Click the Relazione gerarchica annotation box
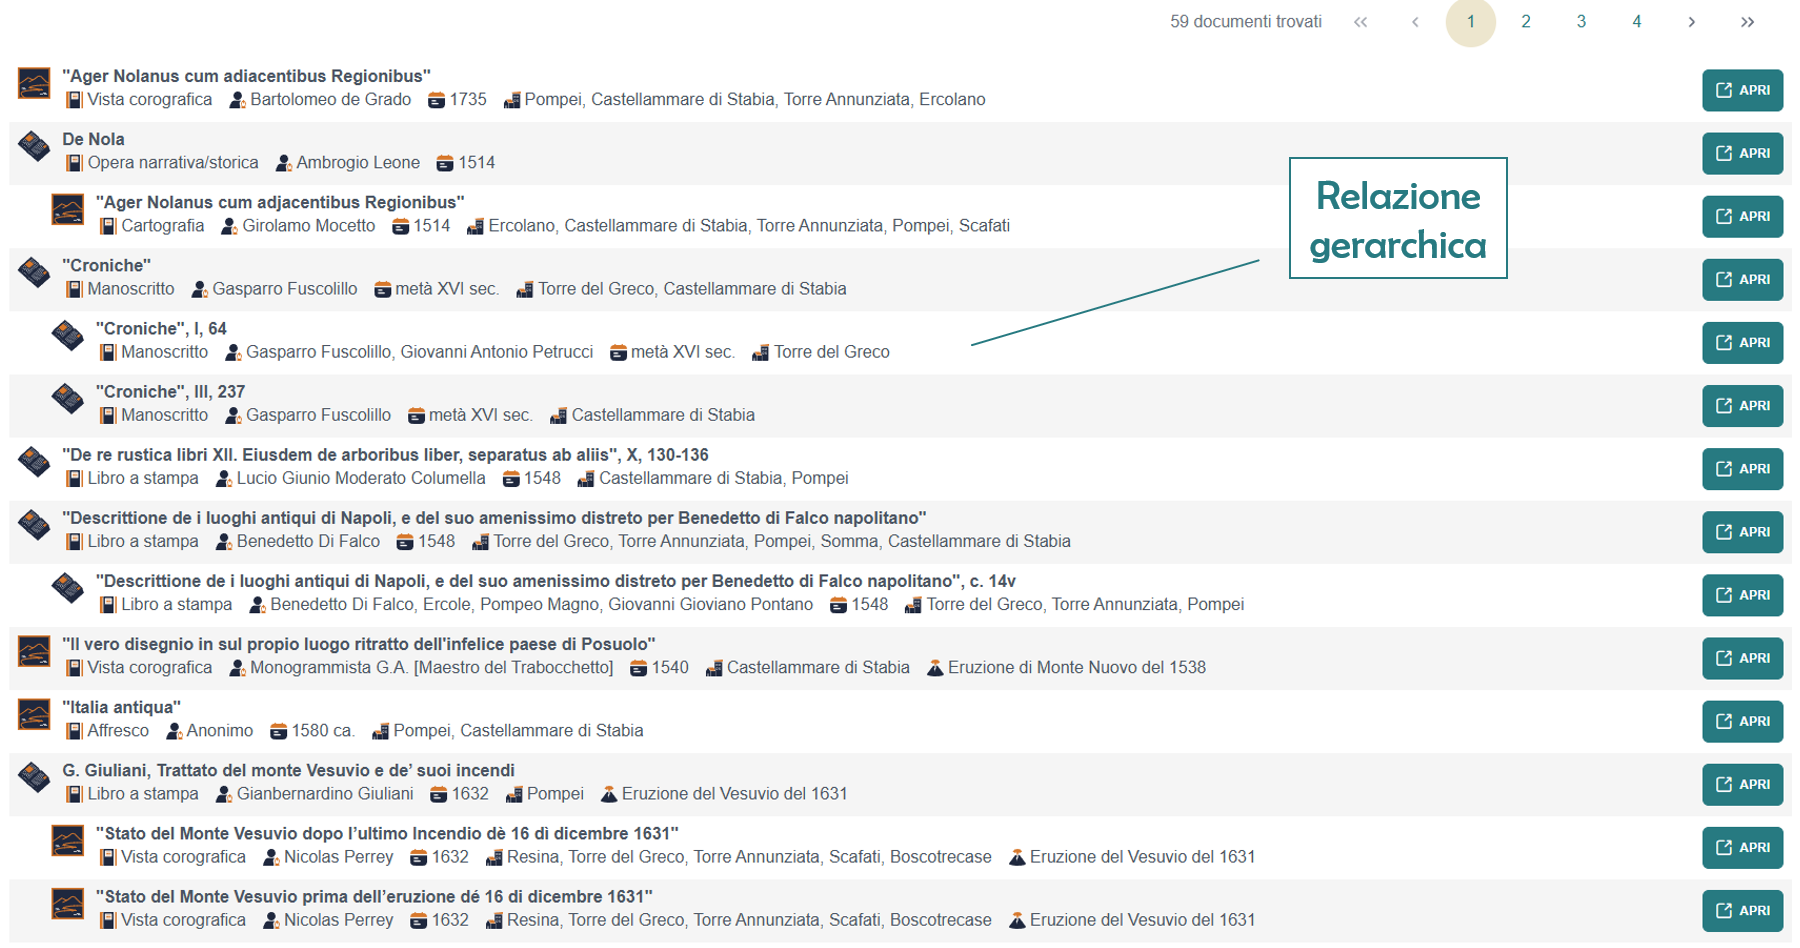Viewport: 1800px width, 948px height. (1397, 219)
